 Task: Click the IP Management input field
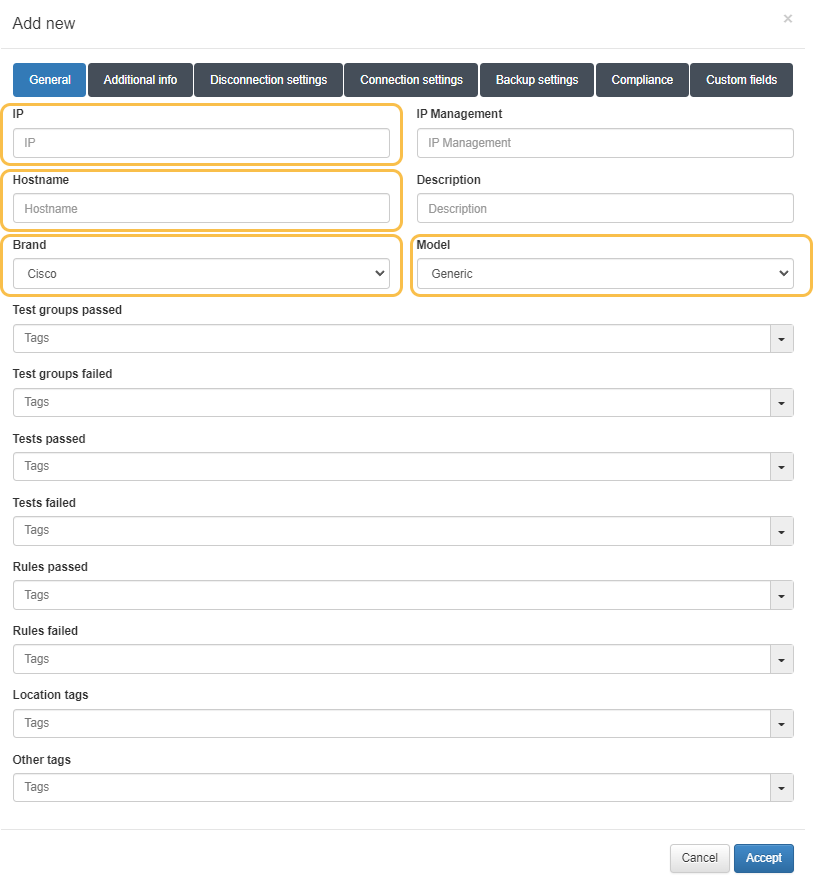[x=604, y=143]
